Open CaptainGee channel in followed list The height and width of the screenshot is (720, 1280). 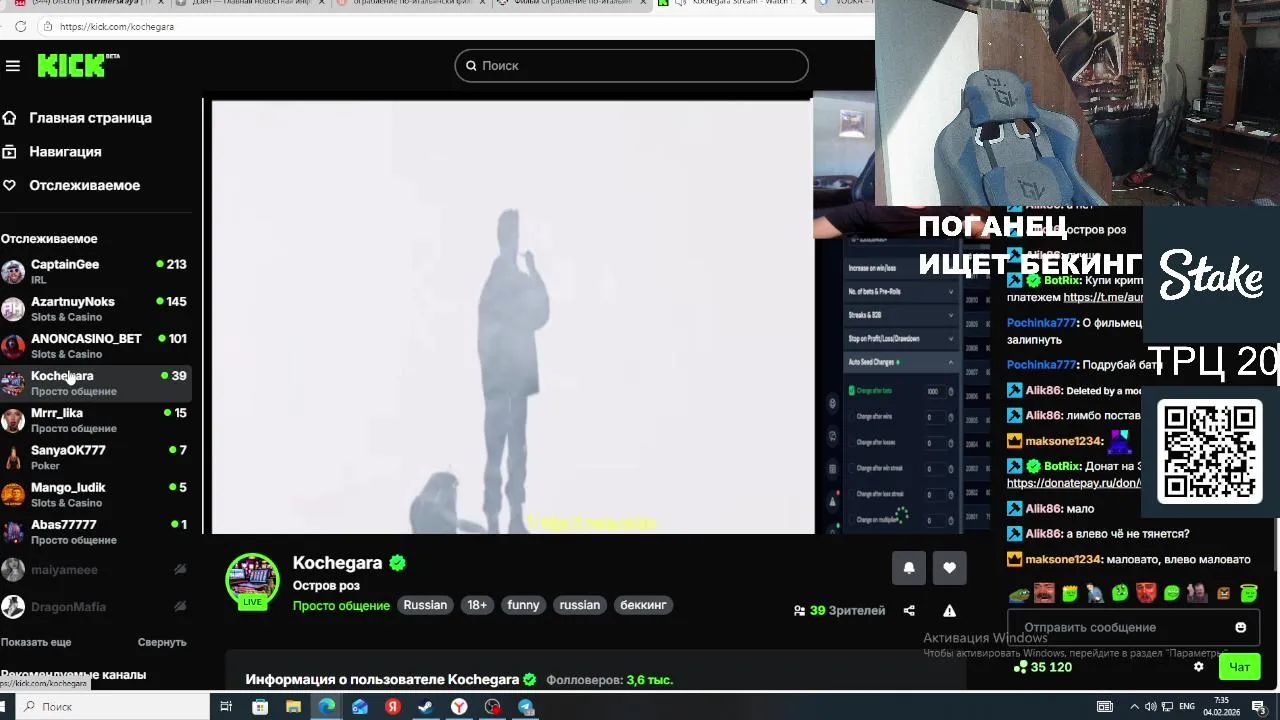95,271
